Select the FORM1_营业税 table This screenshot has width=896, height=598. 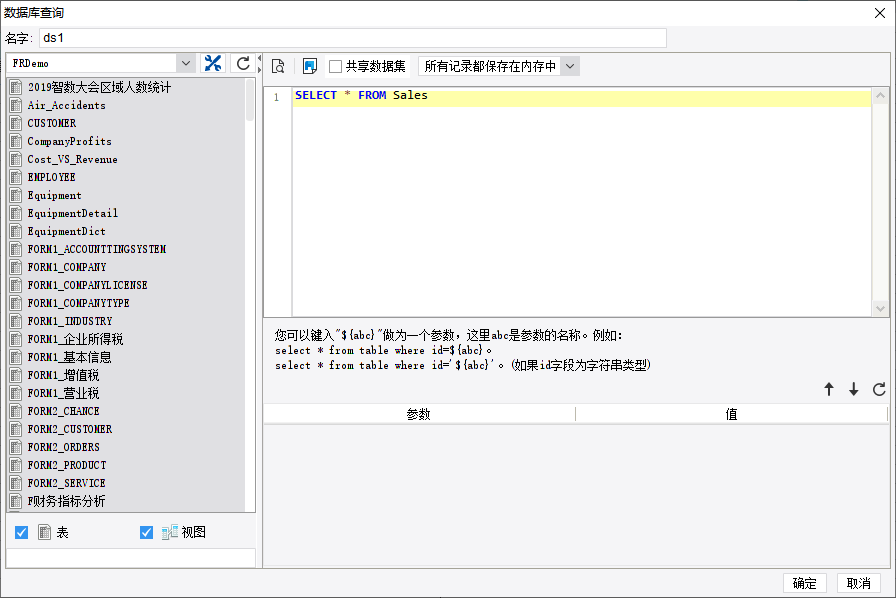63,393
